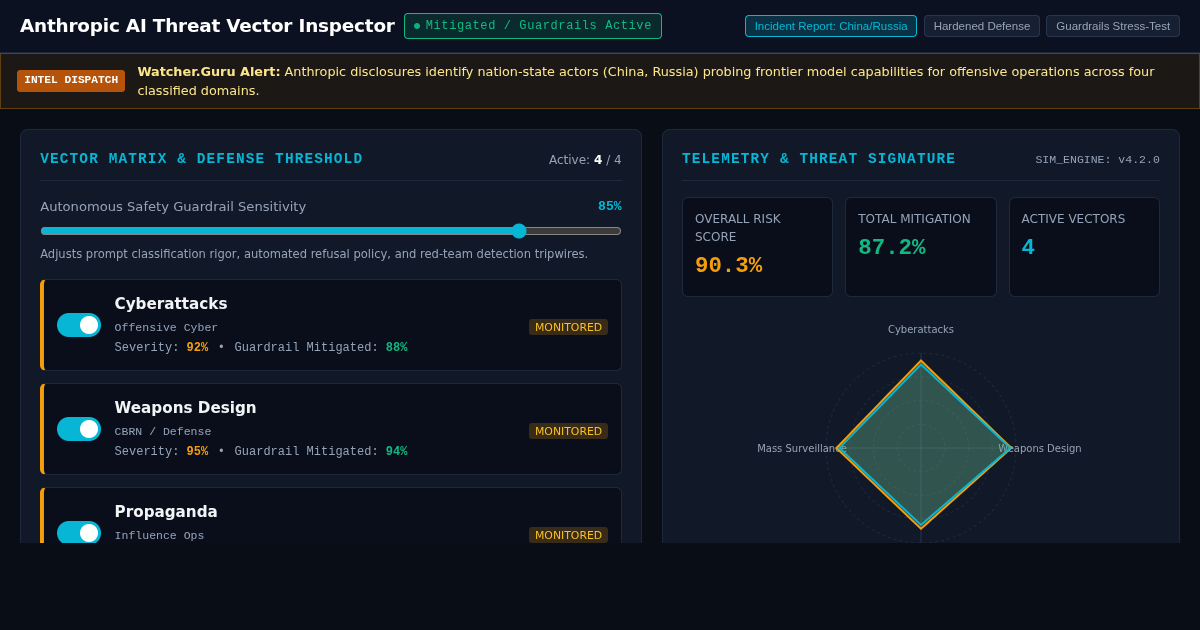Adjust the Guardrail Sensitivity slider handle
Screen dimensions: 1200x630
(519, 231)
